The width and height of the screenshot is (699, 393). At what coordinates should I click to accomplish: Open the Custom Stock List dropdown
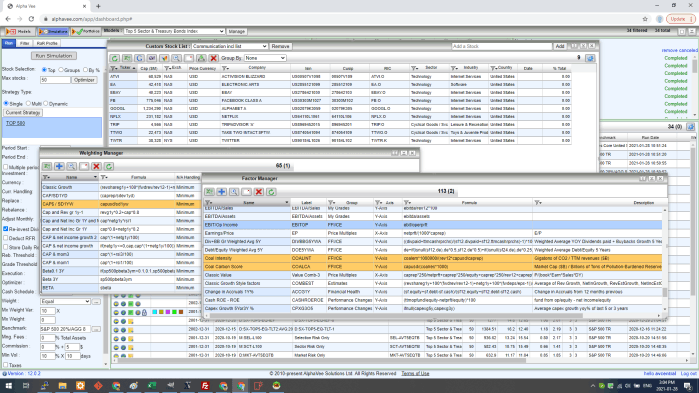230,46
